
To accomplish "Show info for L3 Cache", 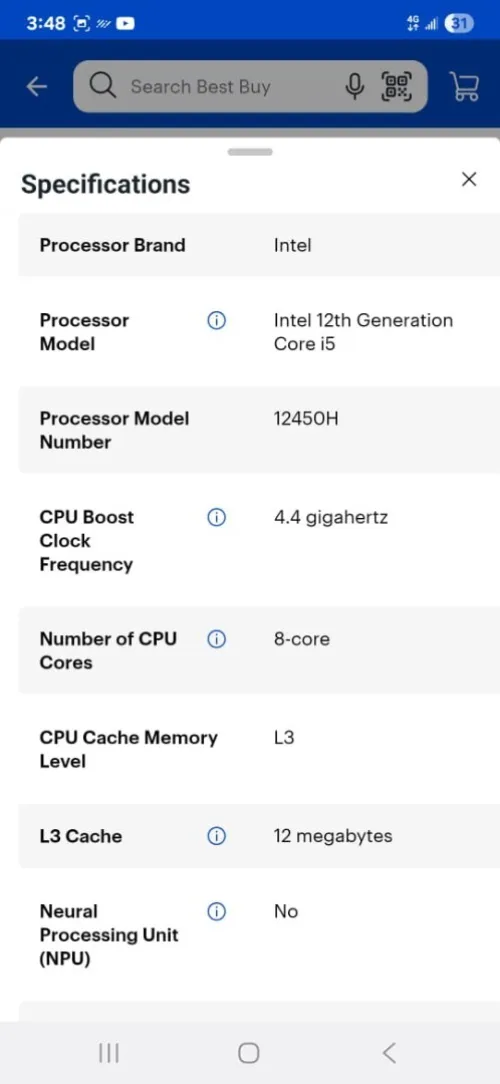I will 216,837.
